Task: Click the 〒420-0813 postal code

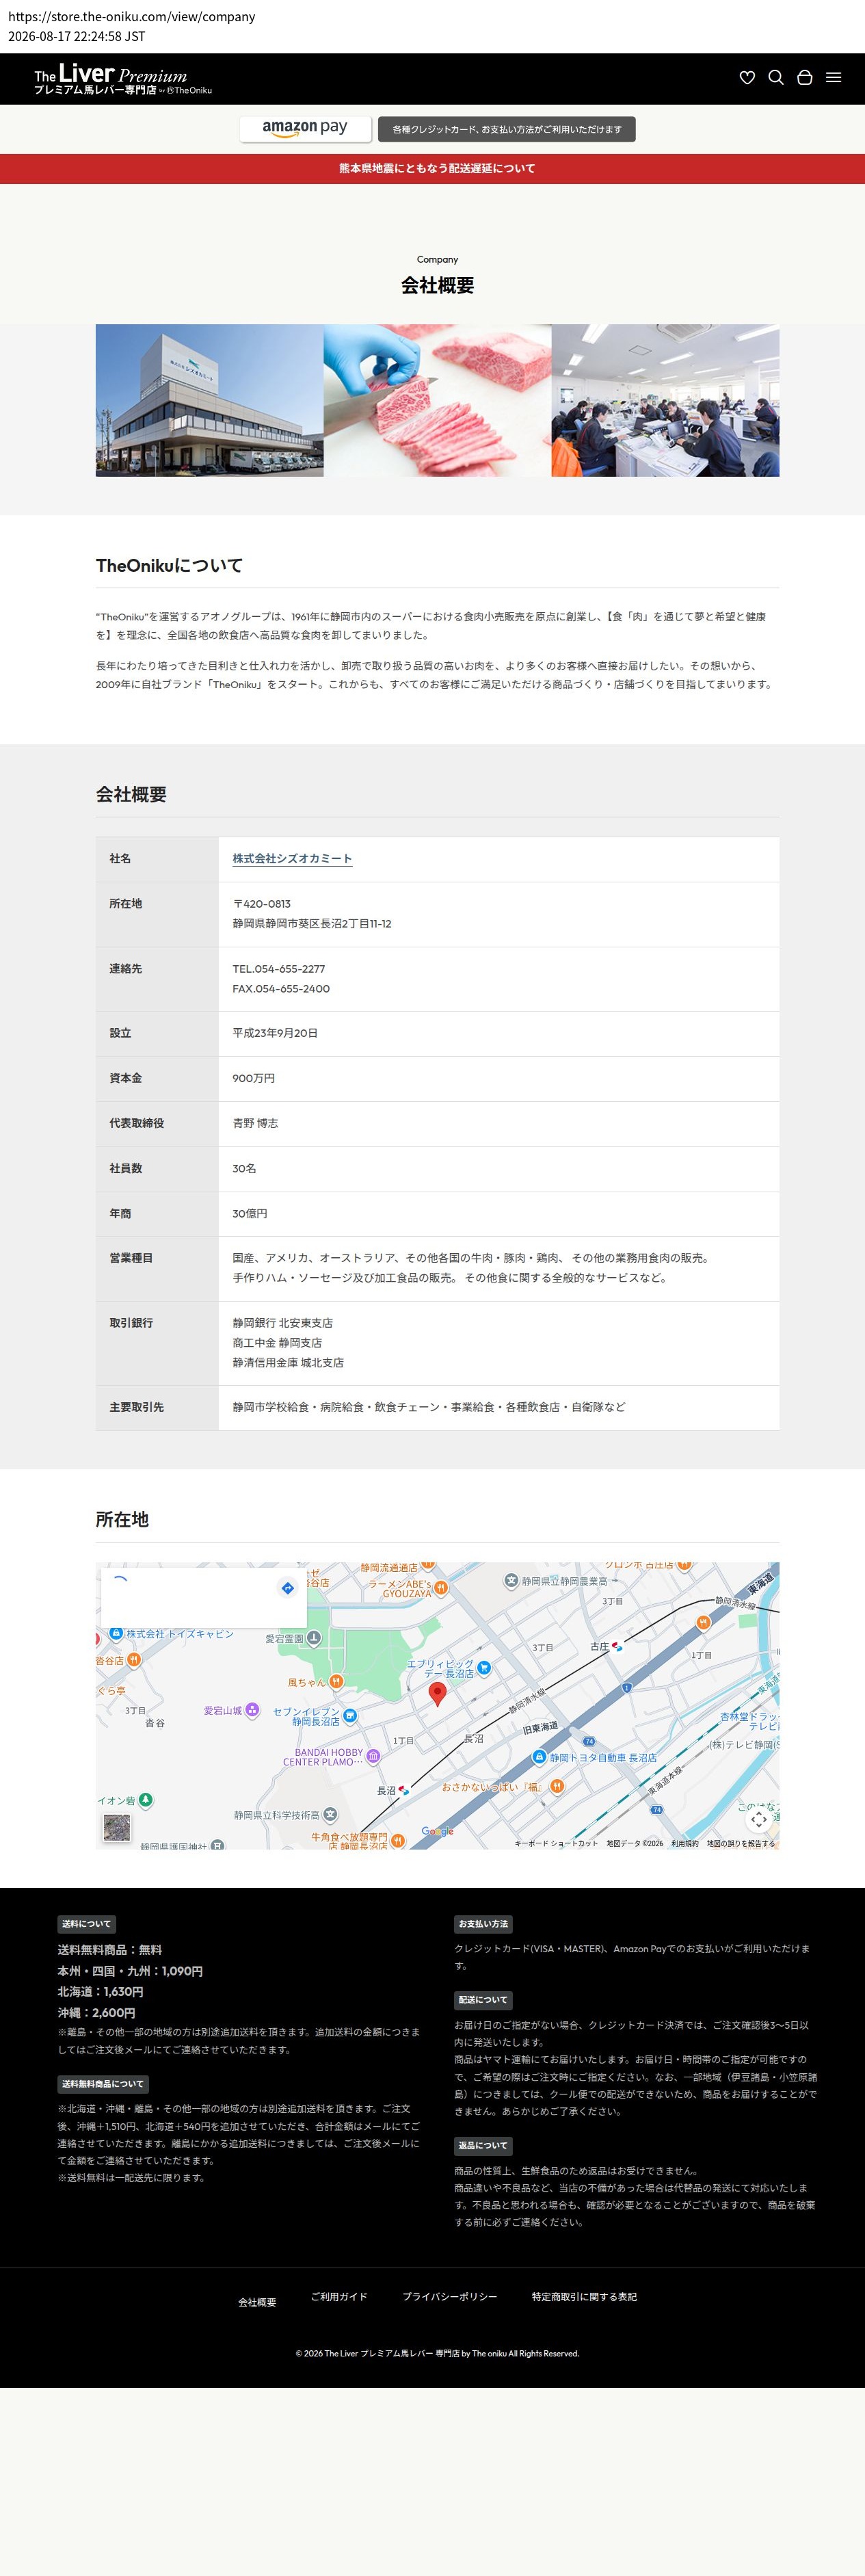Action: click(262, 903)
